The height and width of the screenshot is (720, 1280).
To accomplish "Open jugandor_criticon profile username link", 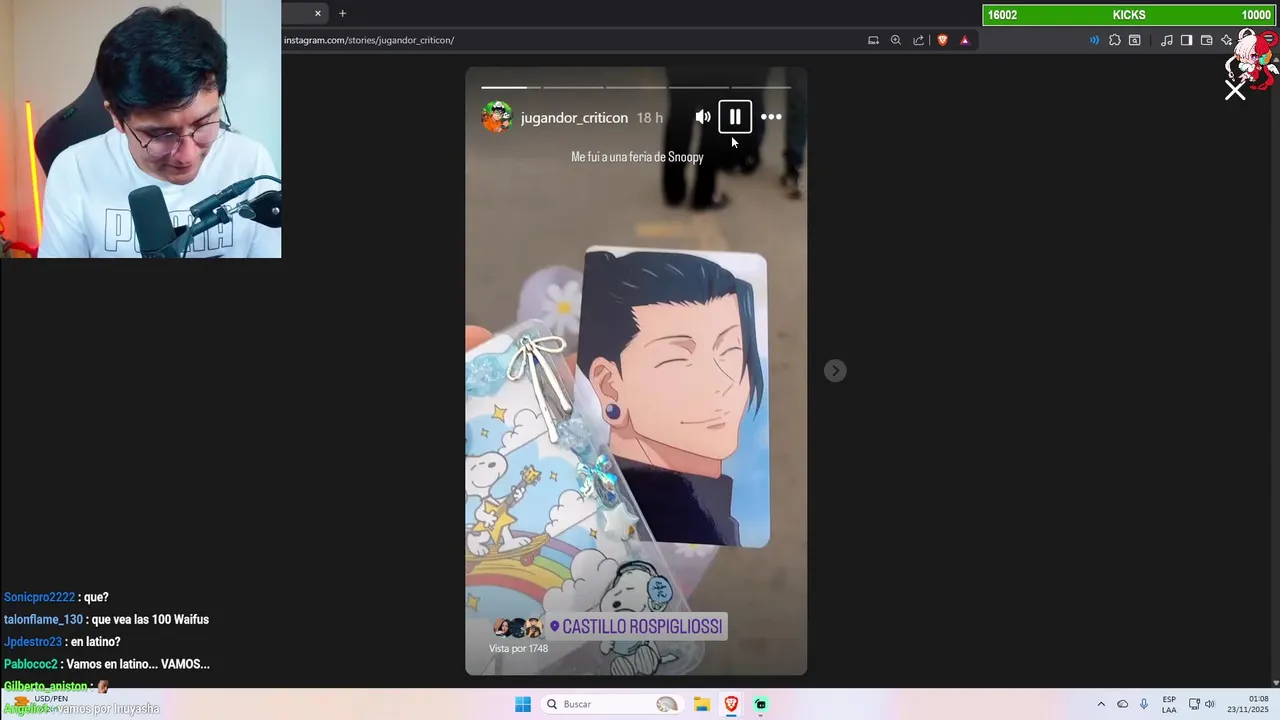I will (574, 118).
